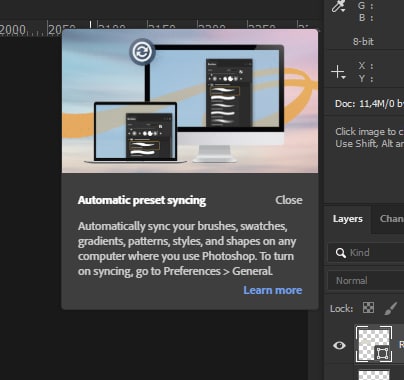Switch to the Layers tab

[x=347, y=219]
